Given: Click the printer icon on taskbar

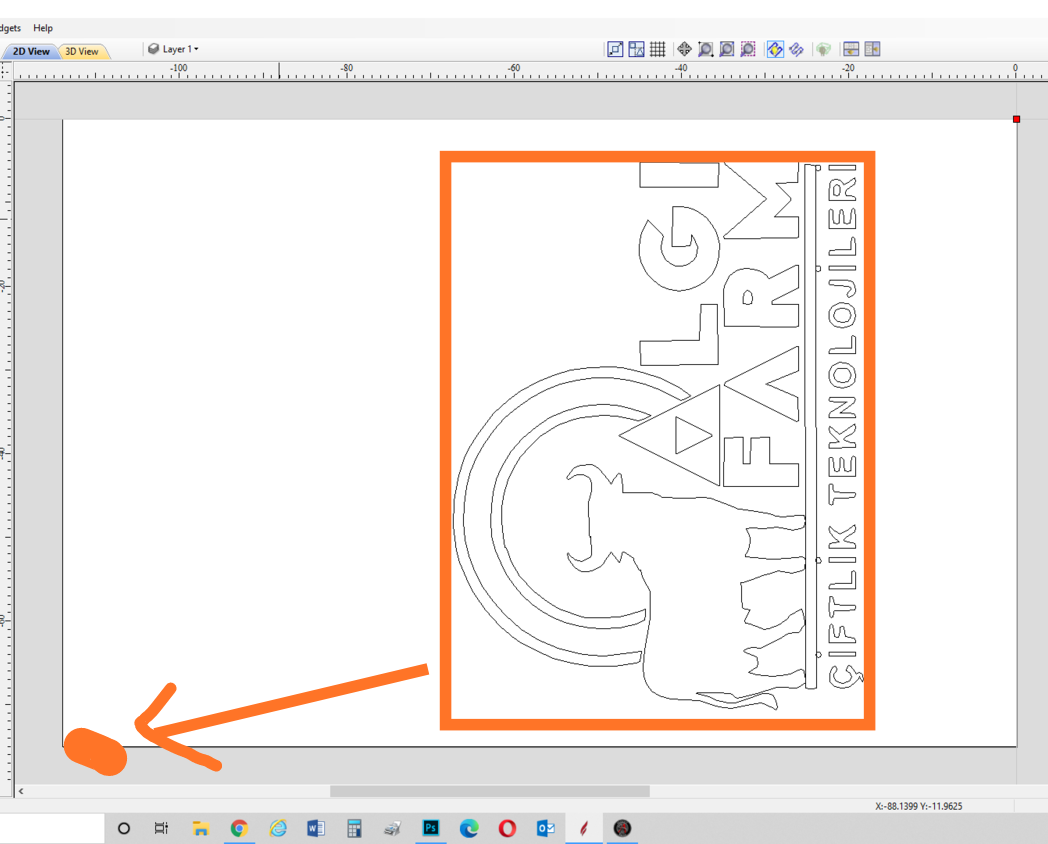Looking at the screenshot, I should [x=392, y=829].
